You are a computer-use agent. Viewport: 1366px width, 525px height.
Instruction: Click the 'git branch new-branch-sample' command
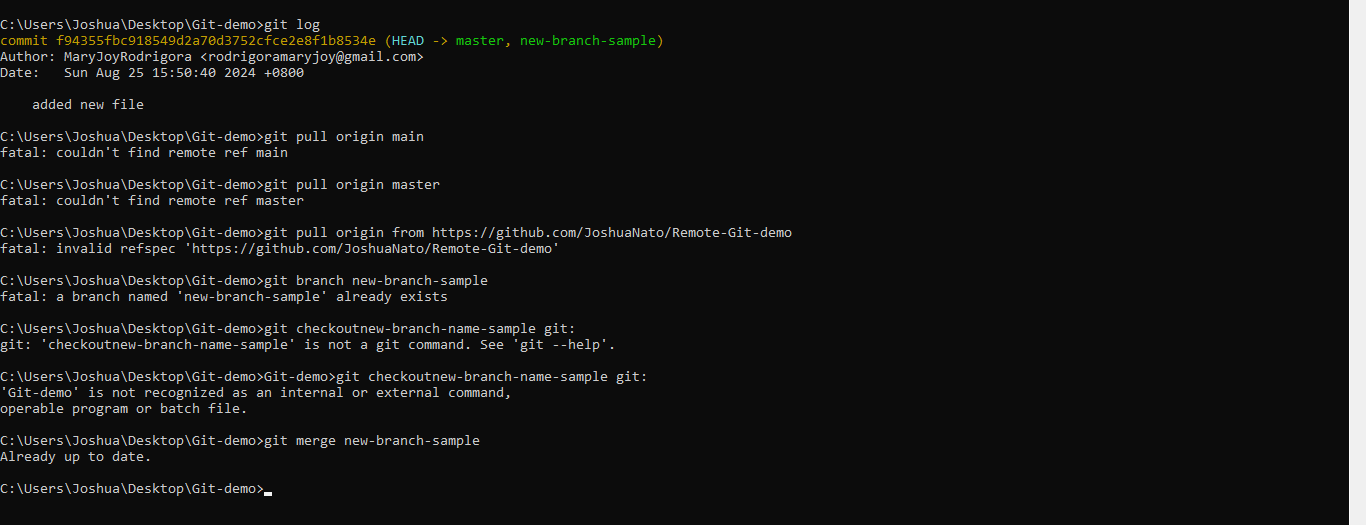coord(376,281)
